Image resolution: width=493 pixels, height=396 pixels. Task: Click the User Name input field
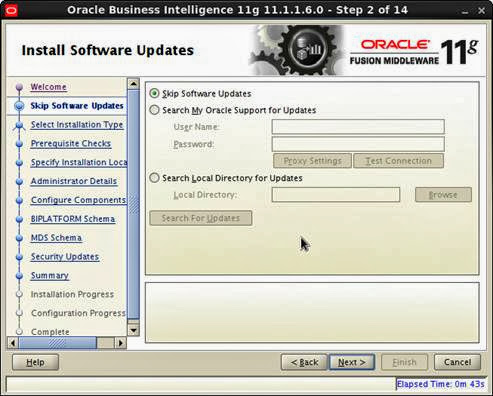pyautogui.click(x=358, y=127)
